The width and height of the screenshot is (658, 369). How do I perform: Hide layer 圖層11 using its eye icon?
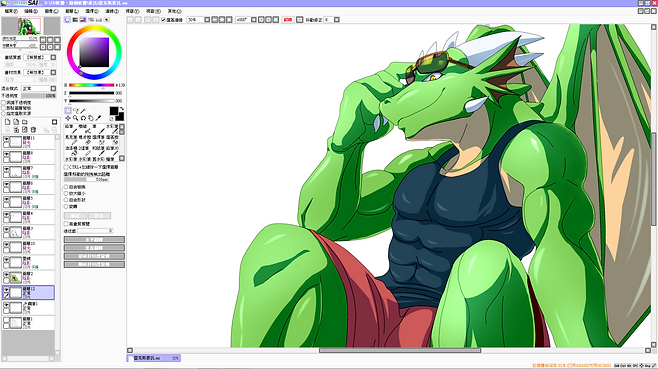click(6, 139)
